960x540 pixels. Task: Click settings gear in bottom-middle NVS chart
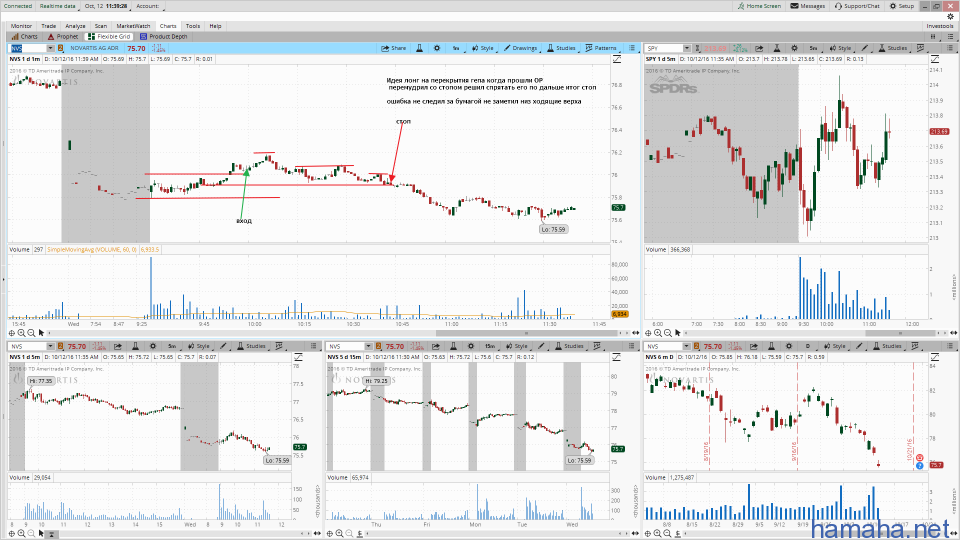[x=471, y=346]
